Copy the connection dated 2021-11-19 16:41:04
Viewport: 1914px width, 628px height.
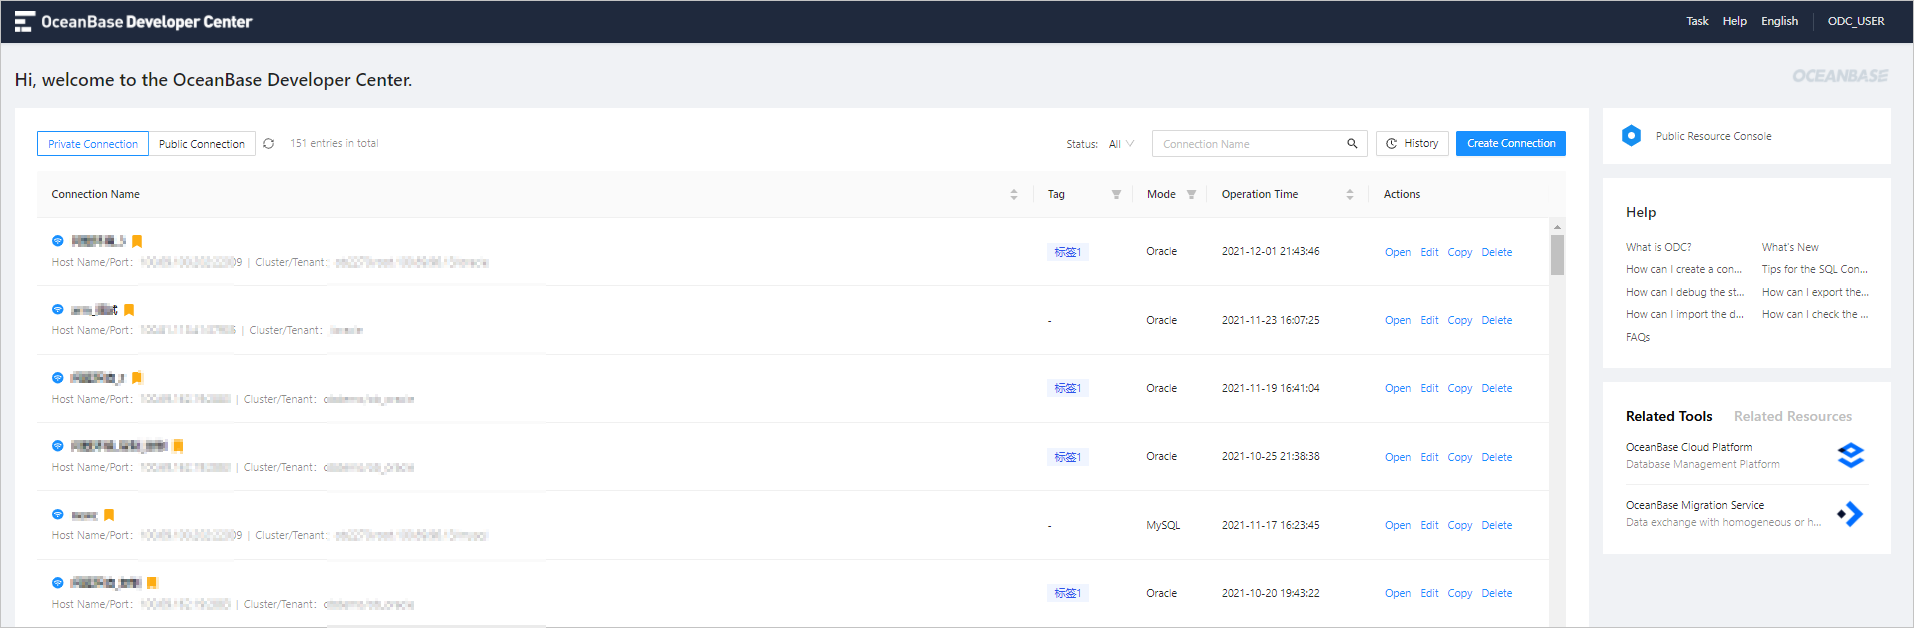click(x=1460, y=389)
